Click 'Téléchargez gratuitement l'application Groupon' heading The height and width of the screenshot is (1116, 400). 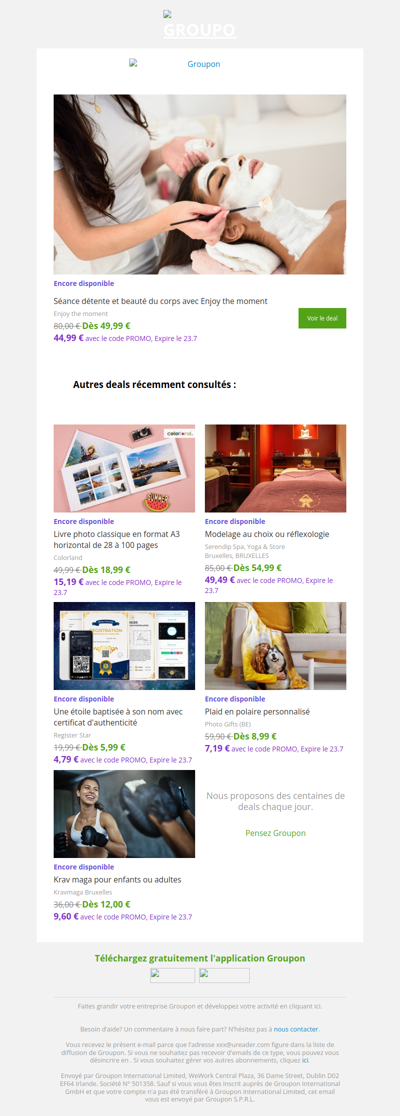click(x=200, y=958)
